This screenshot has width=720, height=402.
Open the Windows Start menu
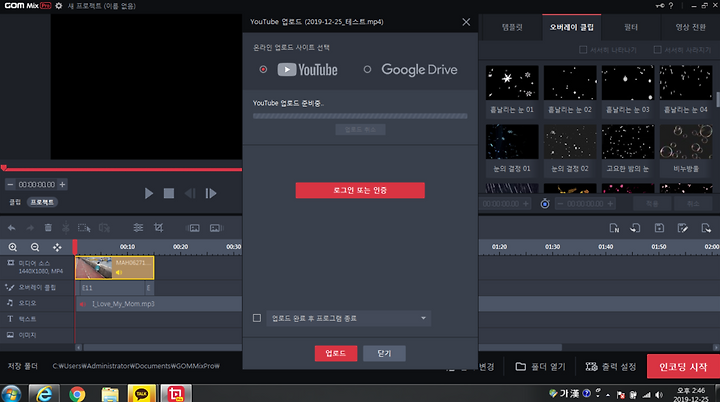[x=11, y=394]
